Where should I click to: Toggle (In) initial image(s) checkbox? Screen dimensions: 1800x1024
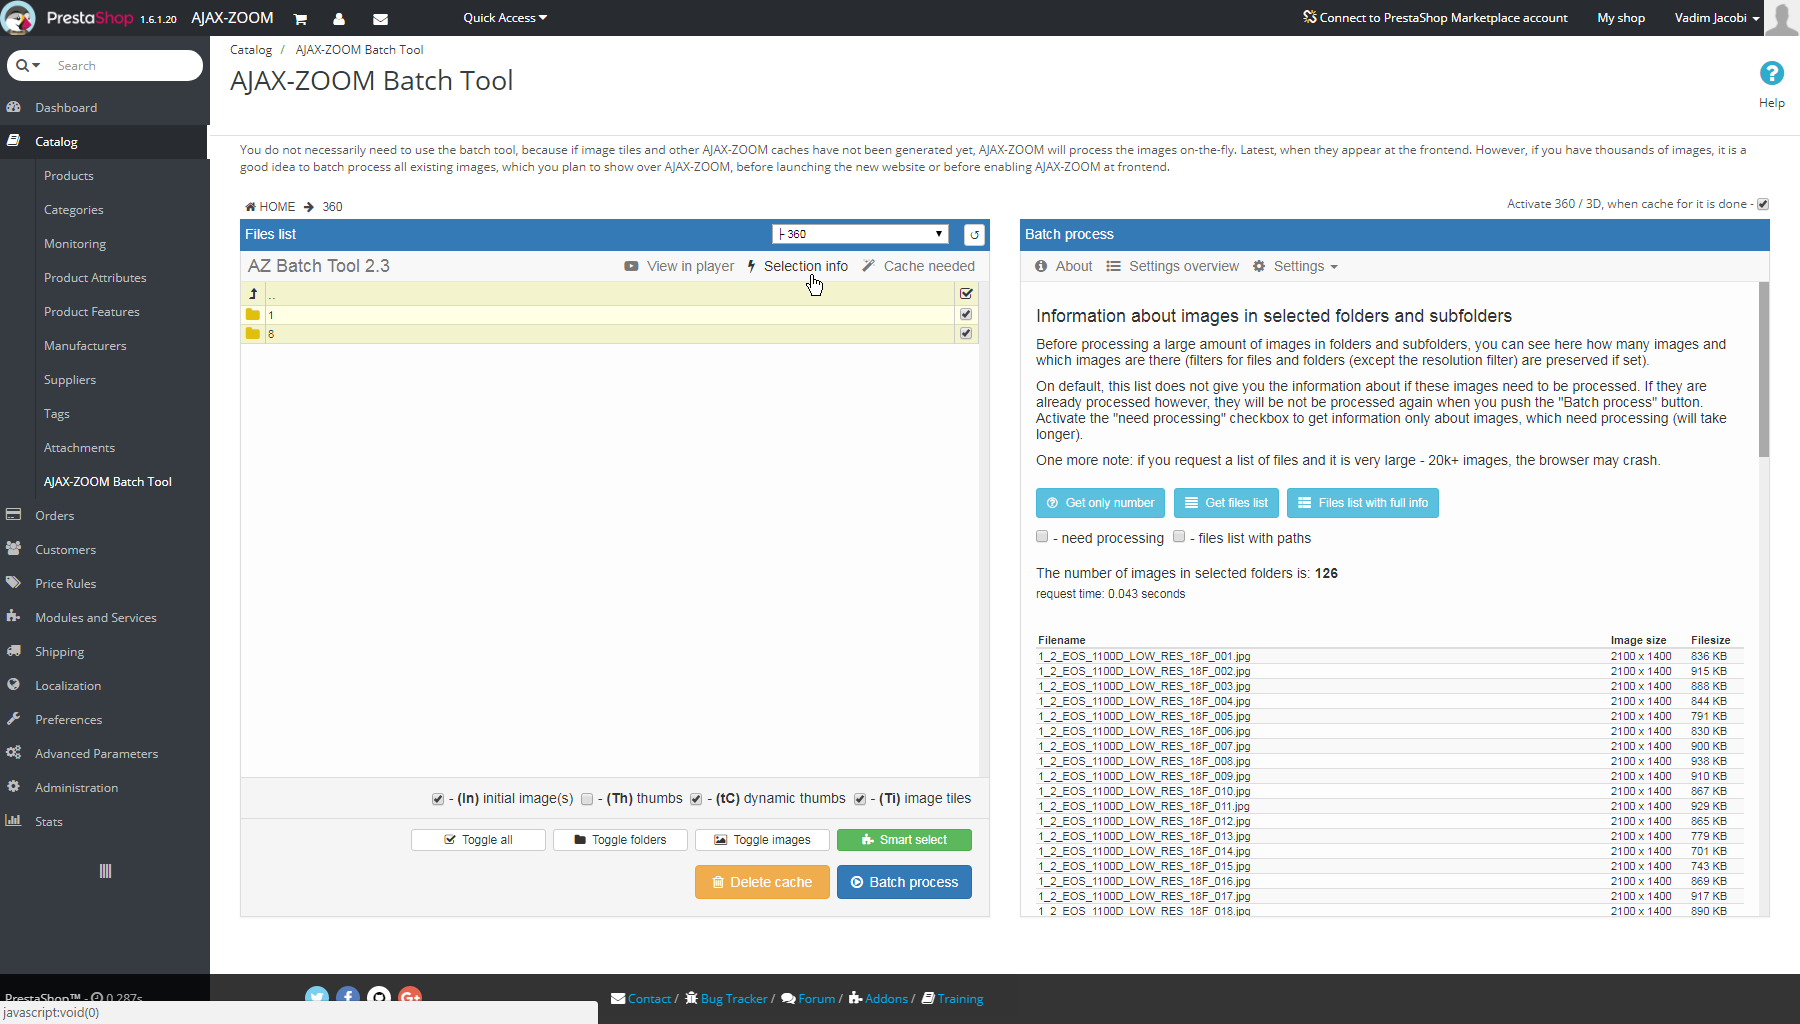point(438,799)
